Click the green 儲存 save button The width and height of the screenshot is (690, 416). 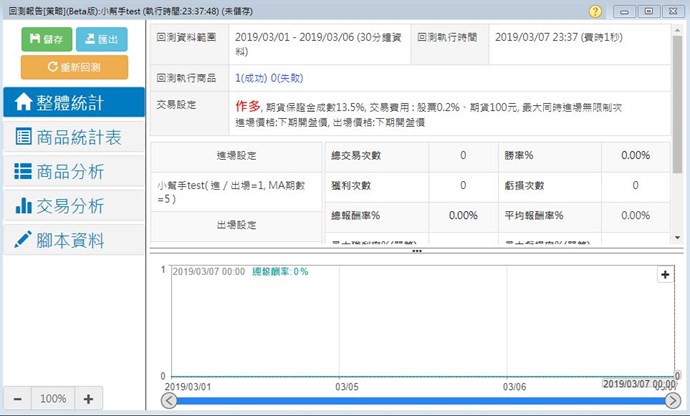pos(46,39)
